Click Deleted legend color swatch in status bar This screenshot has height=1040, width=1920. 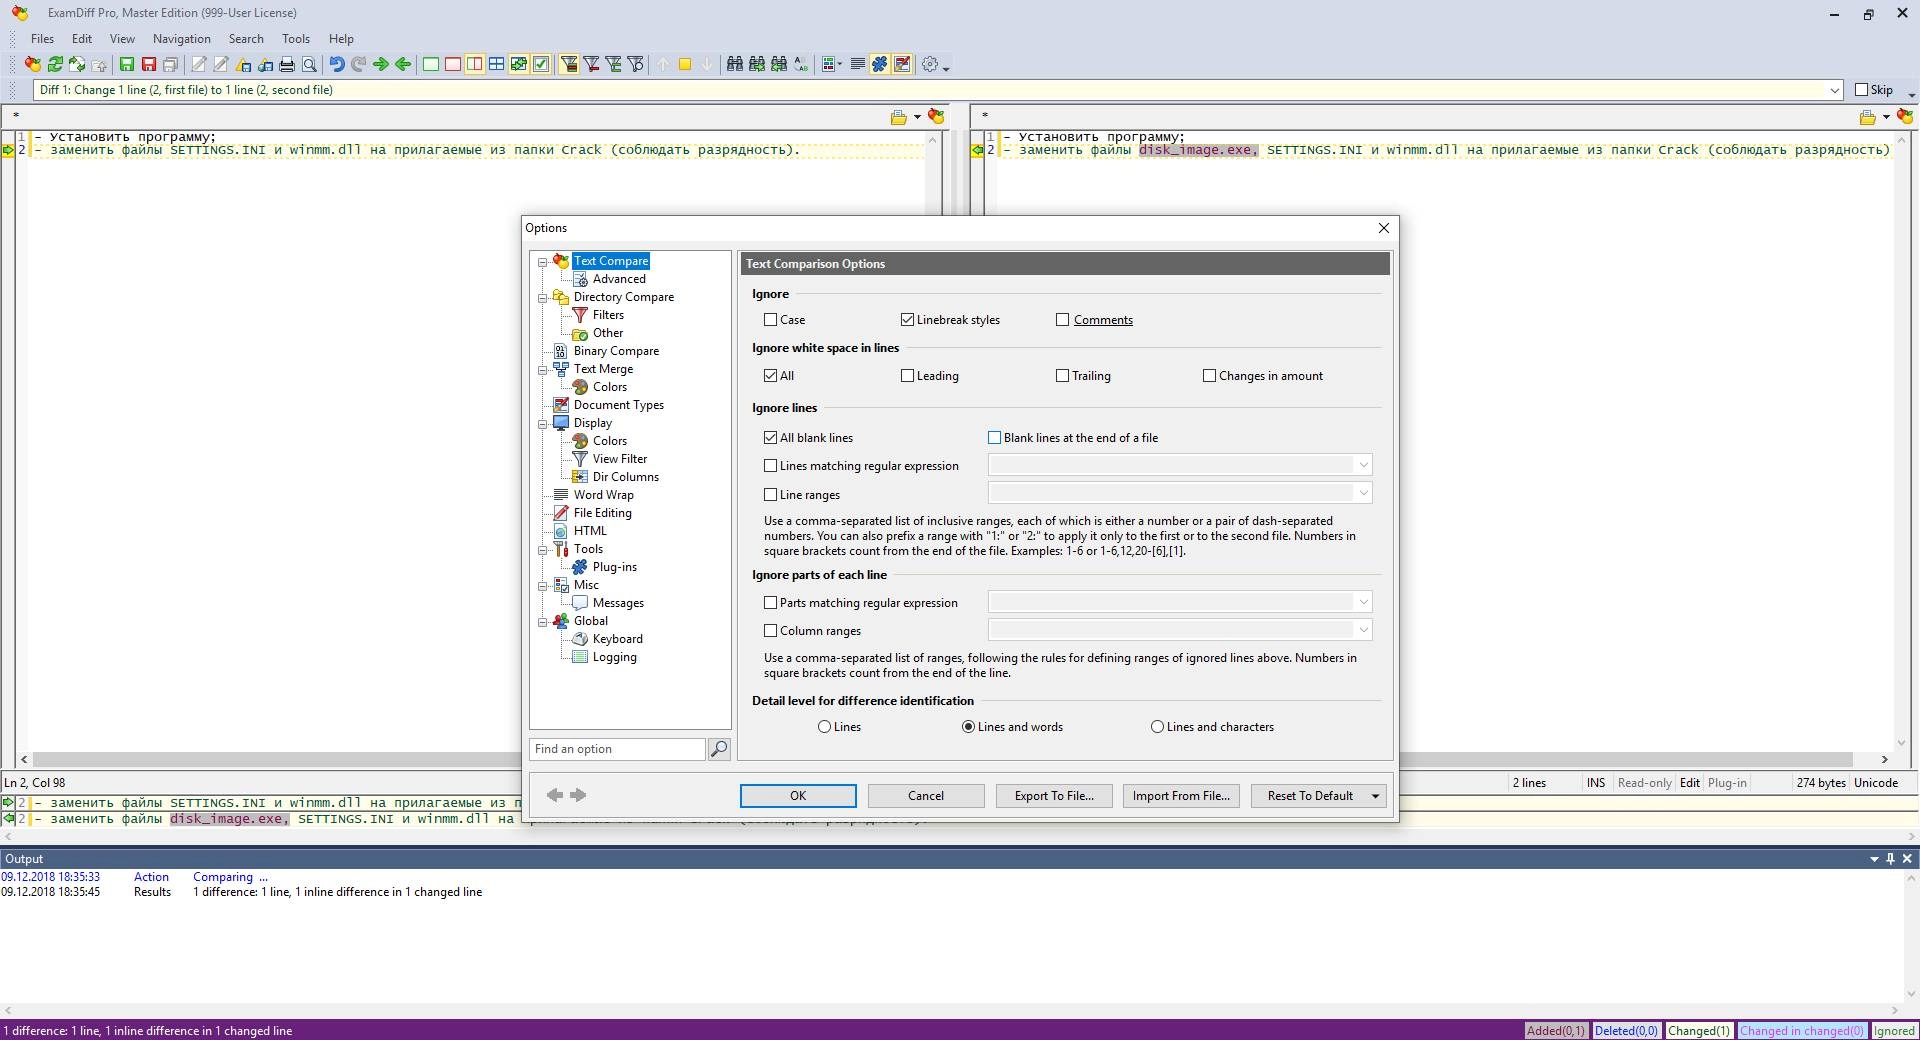click(x=1626, y=1030)
